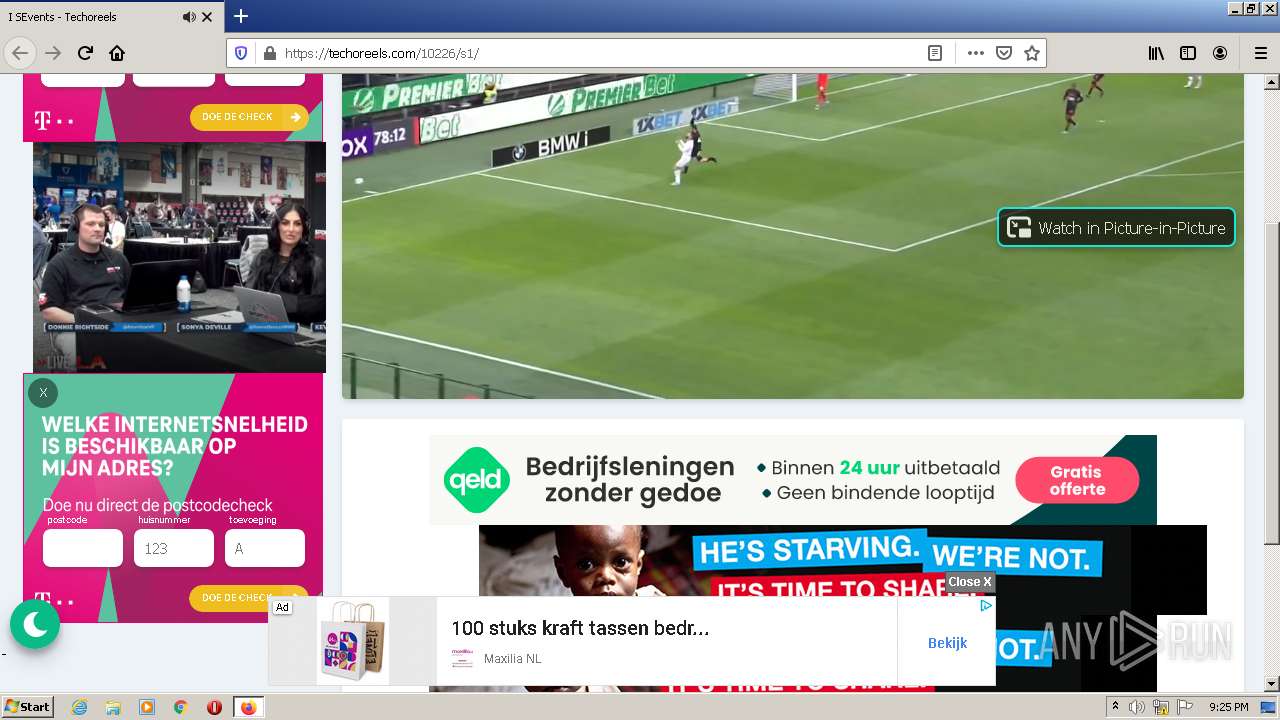The width and height of the screenshot is (1280, 720).
Task: Watch video in Picture-in-Picture
Action: coord(1116,227)
